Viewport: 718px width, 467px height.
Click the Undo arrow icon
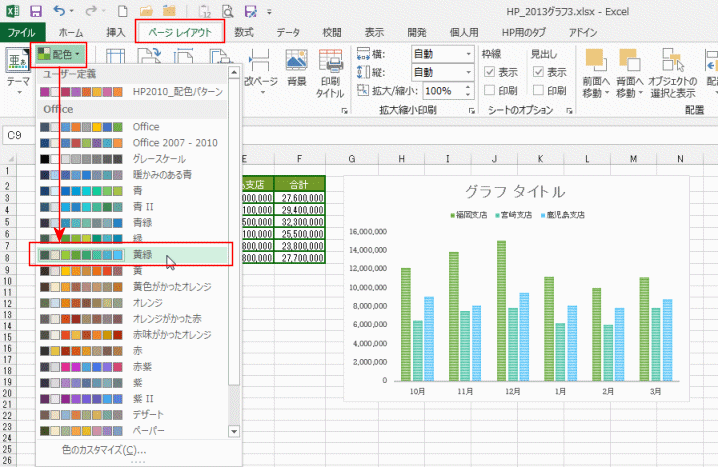[x=61, y=11]
